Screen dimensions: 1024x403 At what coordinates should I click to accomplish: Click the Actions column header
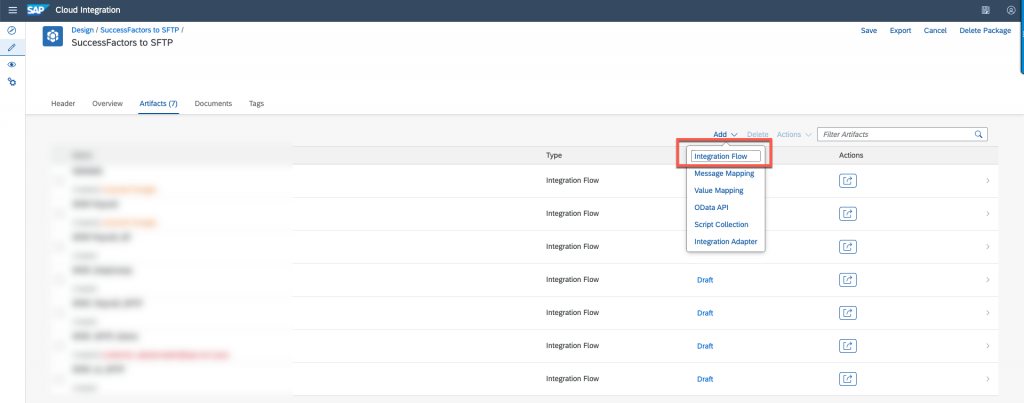(851, 155)
